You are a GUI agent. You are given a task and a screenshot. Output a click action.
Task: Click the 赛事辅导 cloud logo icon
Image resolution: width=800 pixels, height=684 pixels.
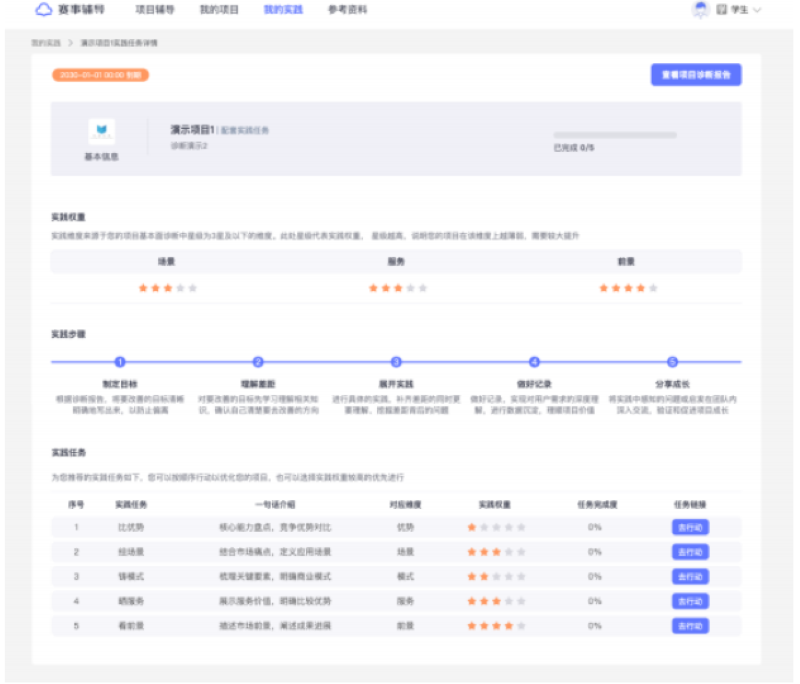[44, 10]
